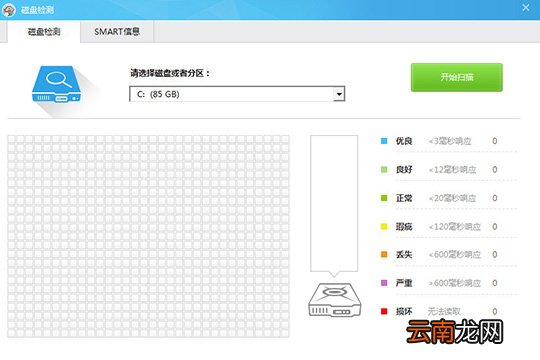Viewport: 540px width, 360px height.
Task: Open the disk partition dropdown arrow
Action: click(x=339, y=94)
